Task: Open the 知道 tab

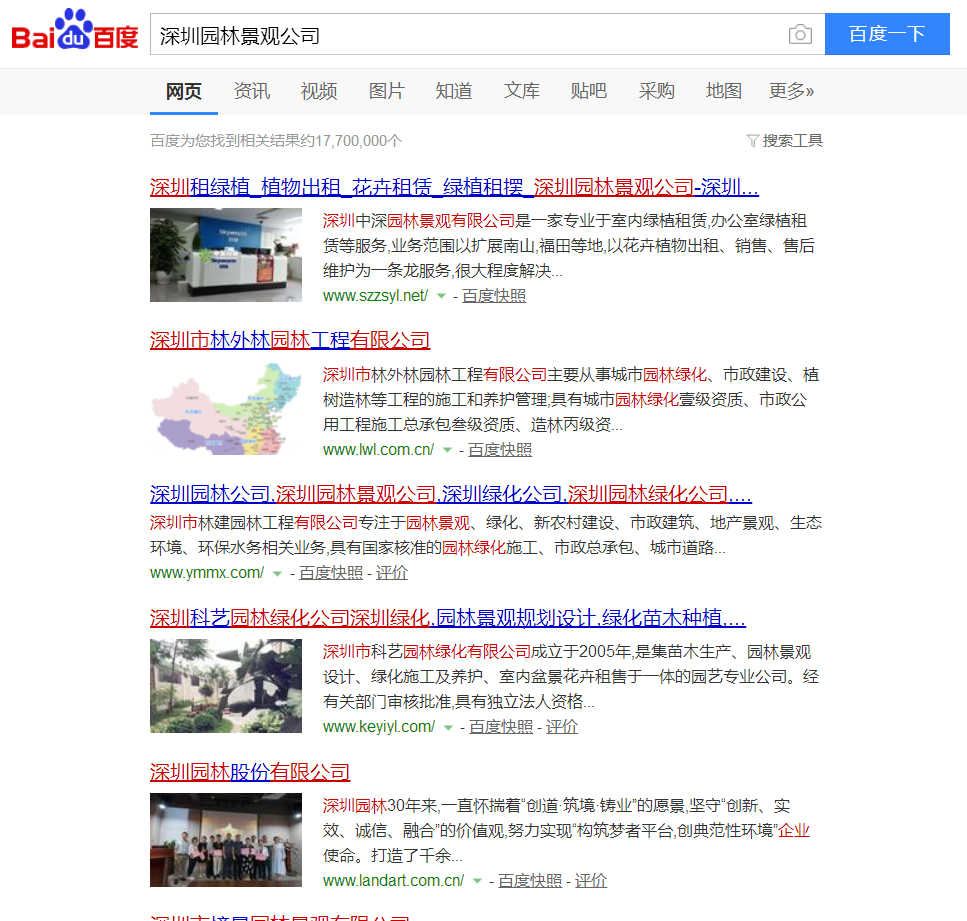Action: point(454,91)
